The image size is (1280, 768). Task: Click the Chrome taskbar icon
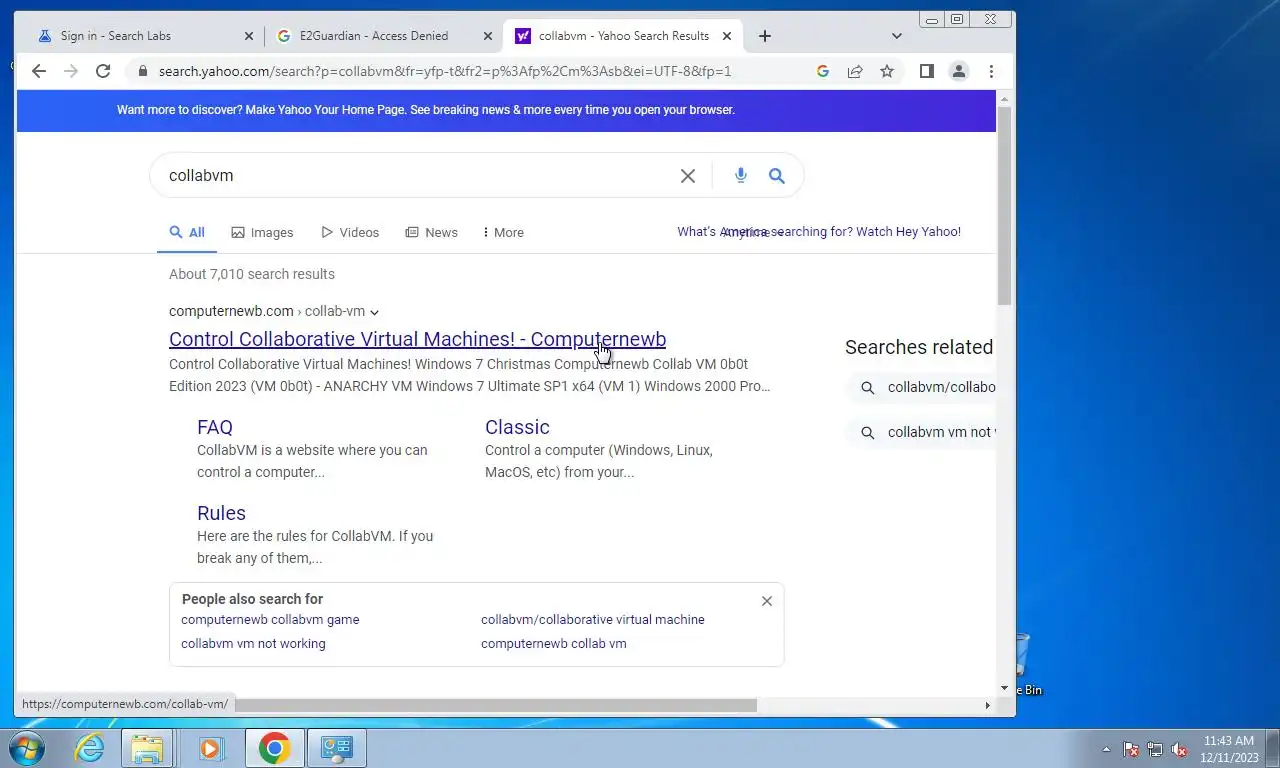click(x=274, y=748)
